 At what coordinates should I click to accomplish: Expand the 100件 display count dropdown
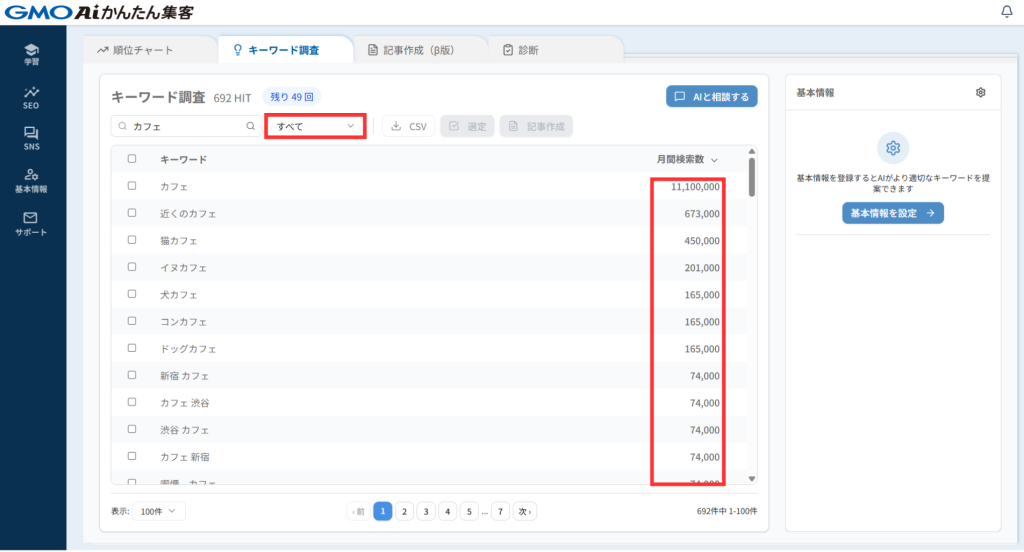pos(159,511)
